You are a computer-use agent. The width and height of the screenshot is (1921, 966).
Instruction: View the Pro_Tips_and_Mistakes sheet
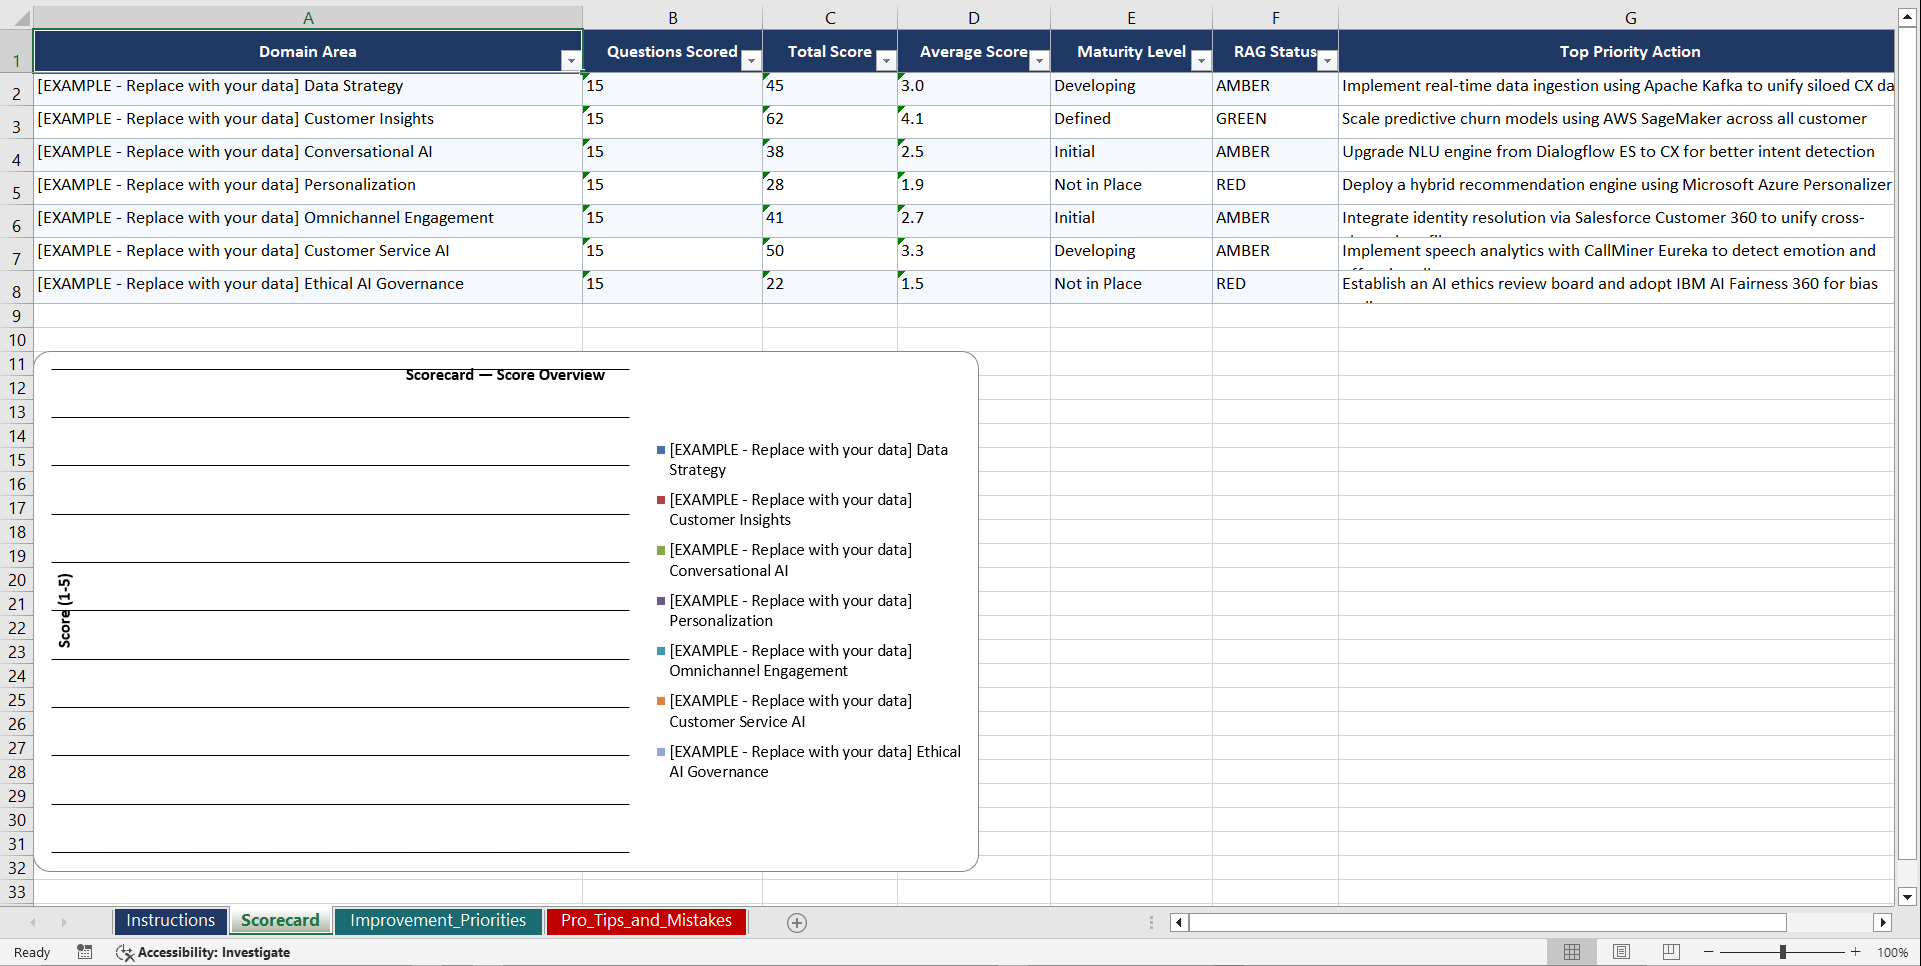point(645,920)
